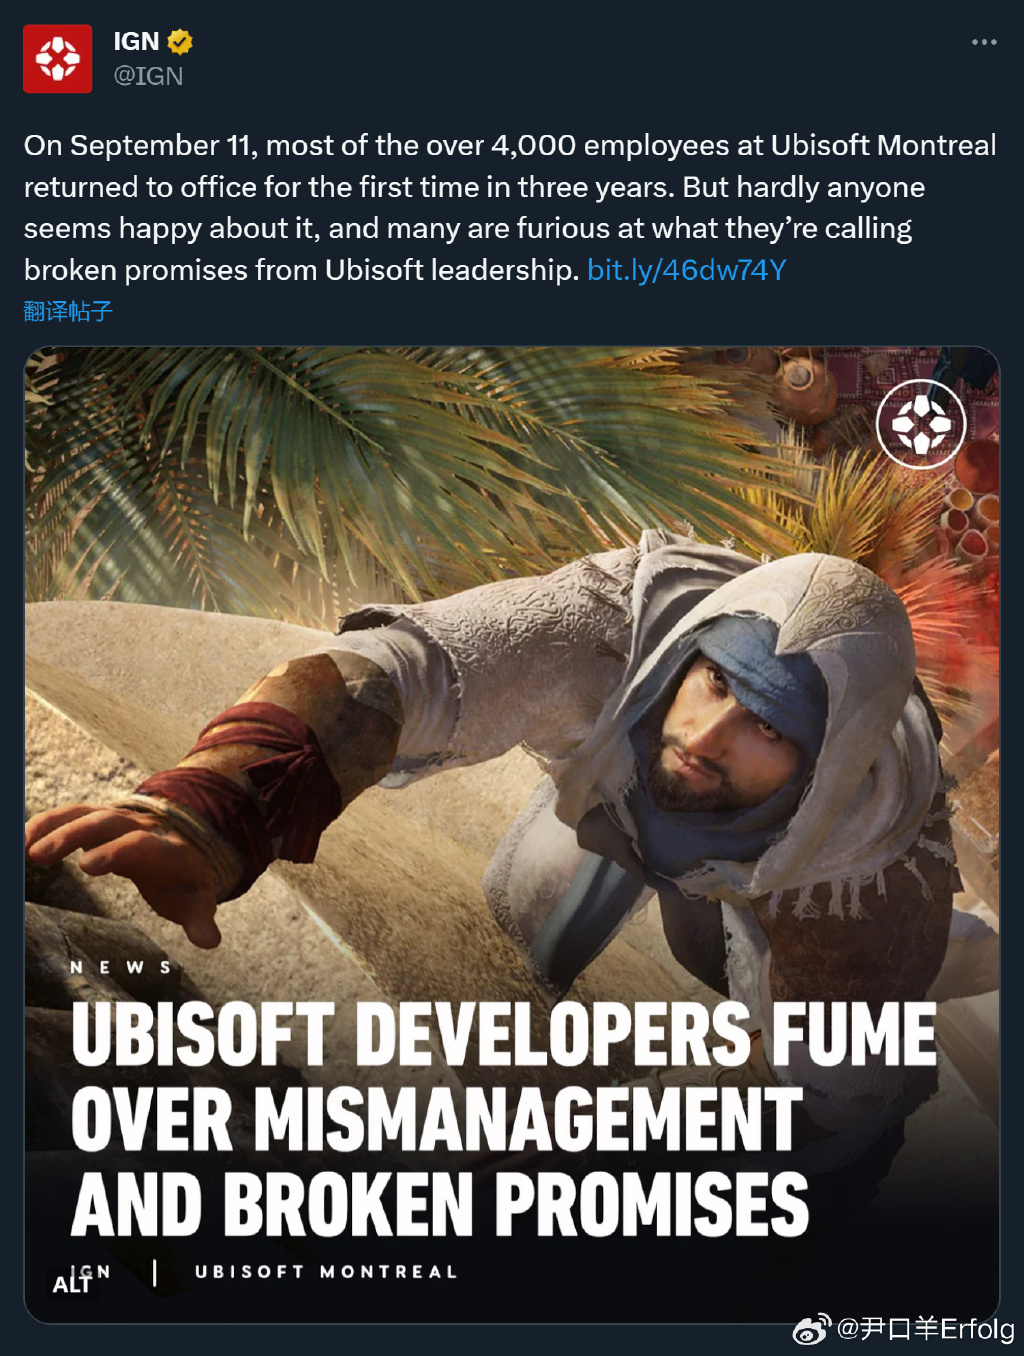Click the circular IGN logo on the image
1024x1356 pixels.
coord(921,424)
